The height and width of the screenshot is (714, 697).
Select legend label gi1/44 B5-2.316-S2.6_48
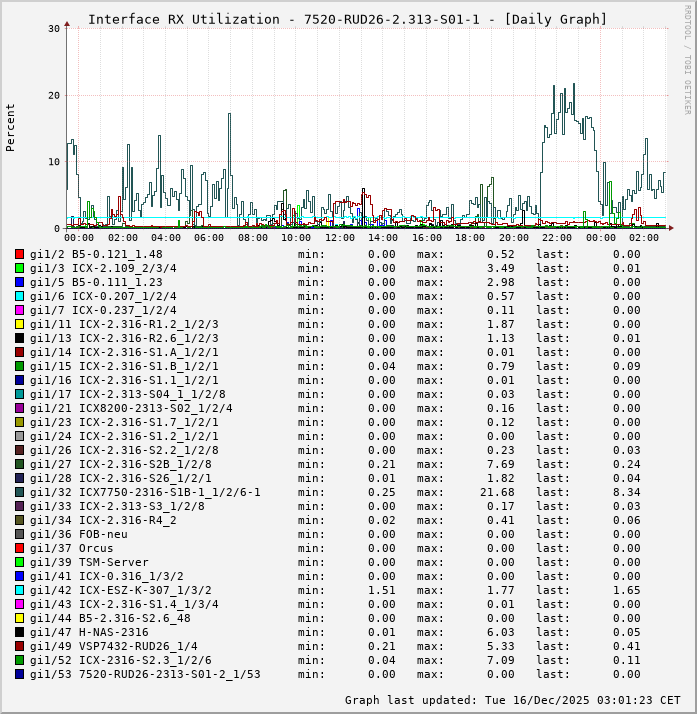tap(110, 618)
